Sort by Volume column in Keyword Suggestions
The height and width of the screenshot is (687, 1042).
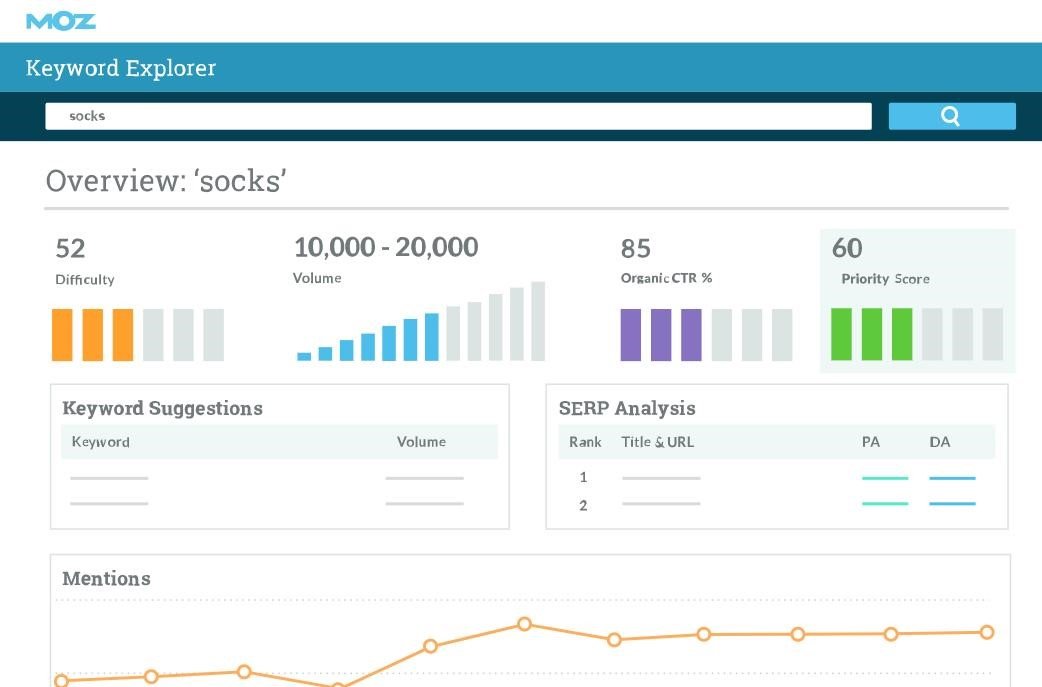tap(421, 442)
